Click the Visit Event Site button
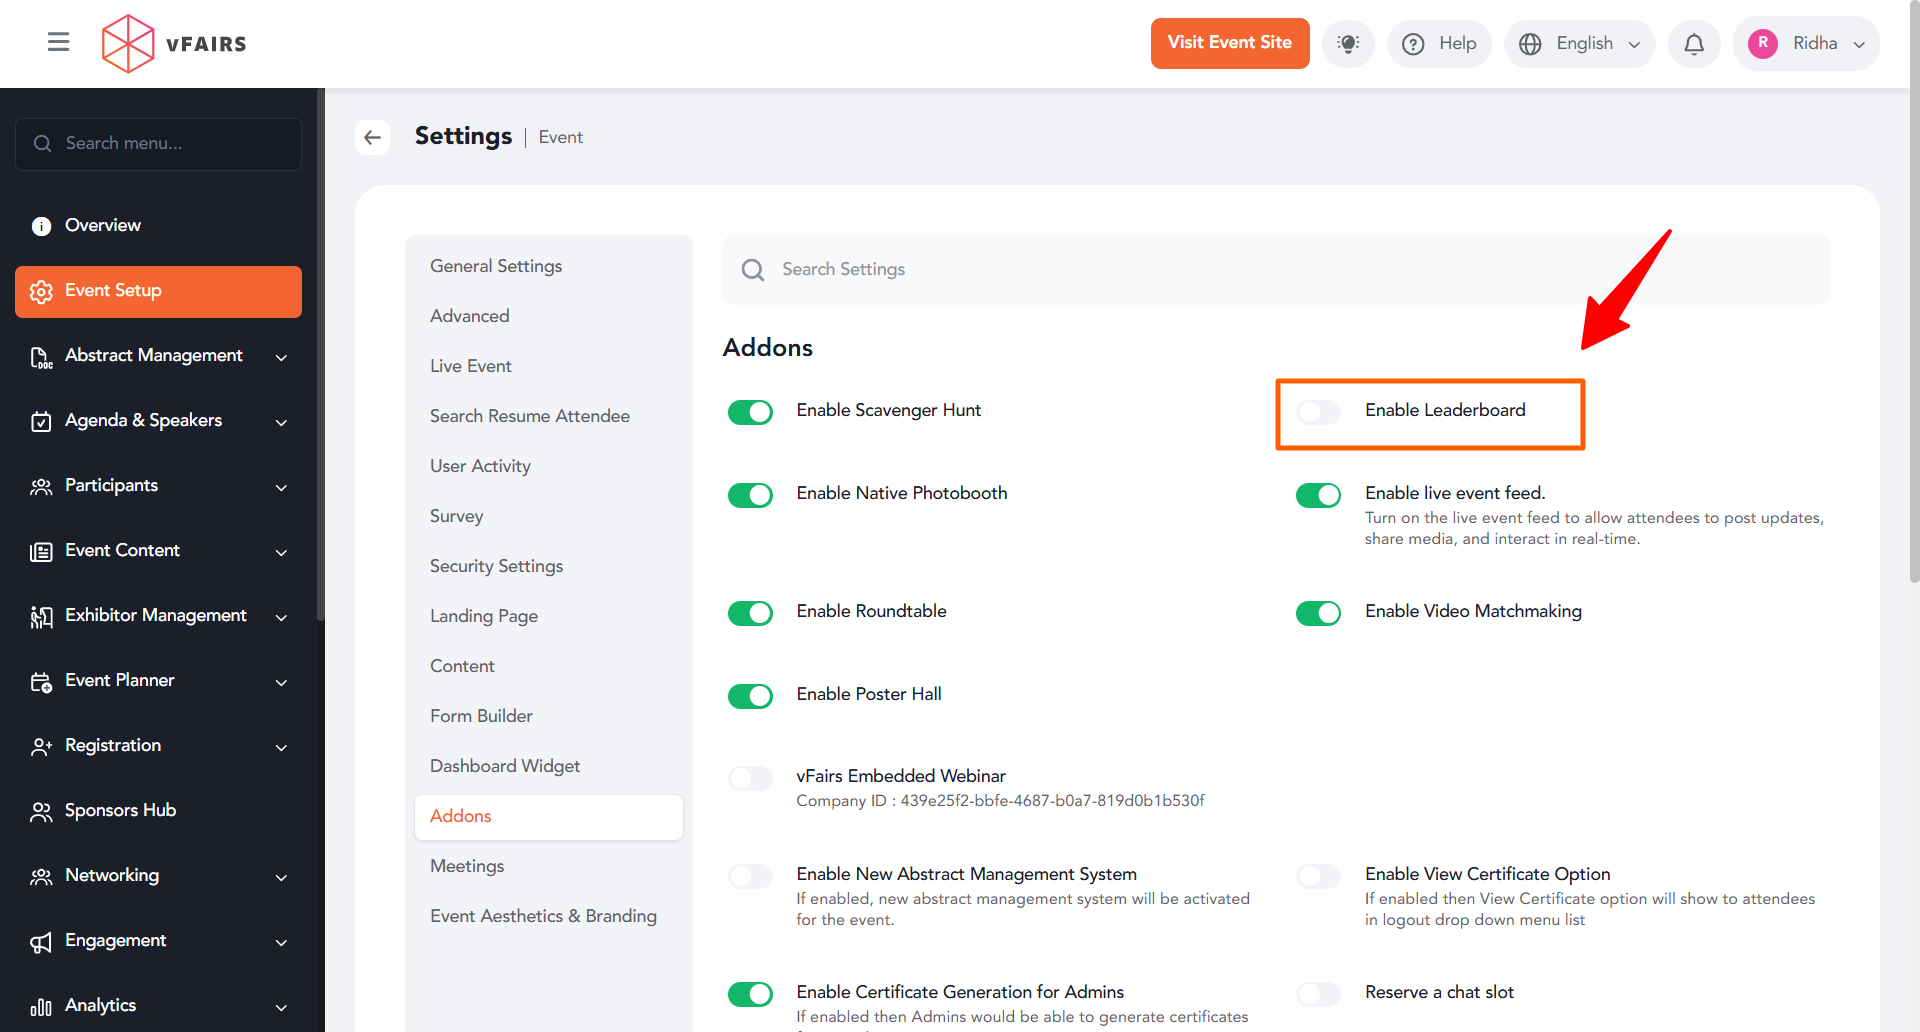 (1229, 43)
